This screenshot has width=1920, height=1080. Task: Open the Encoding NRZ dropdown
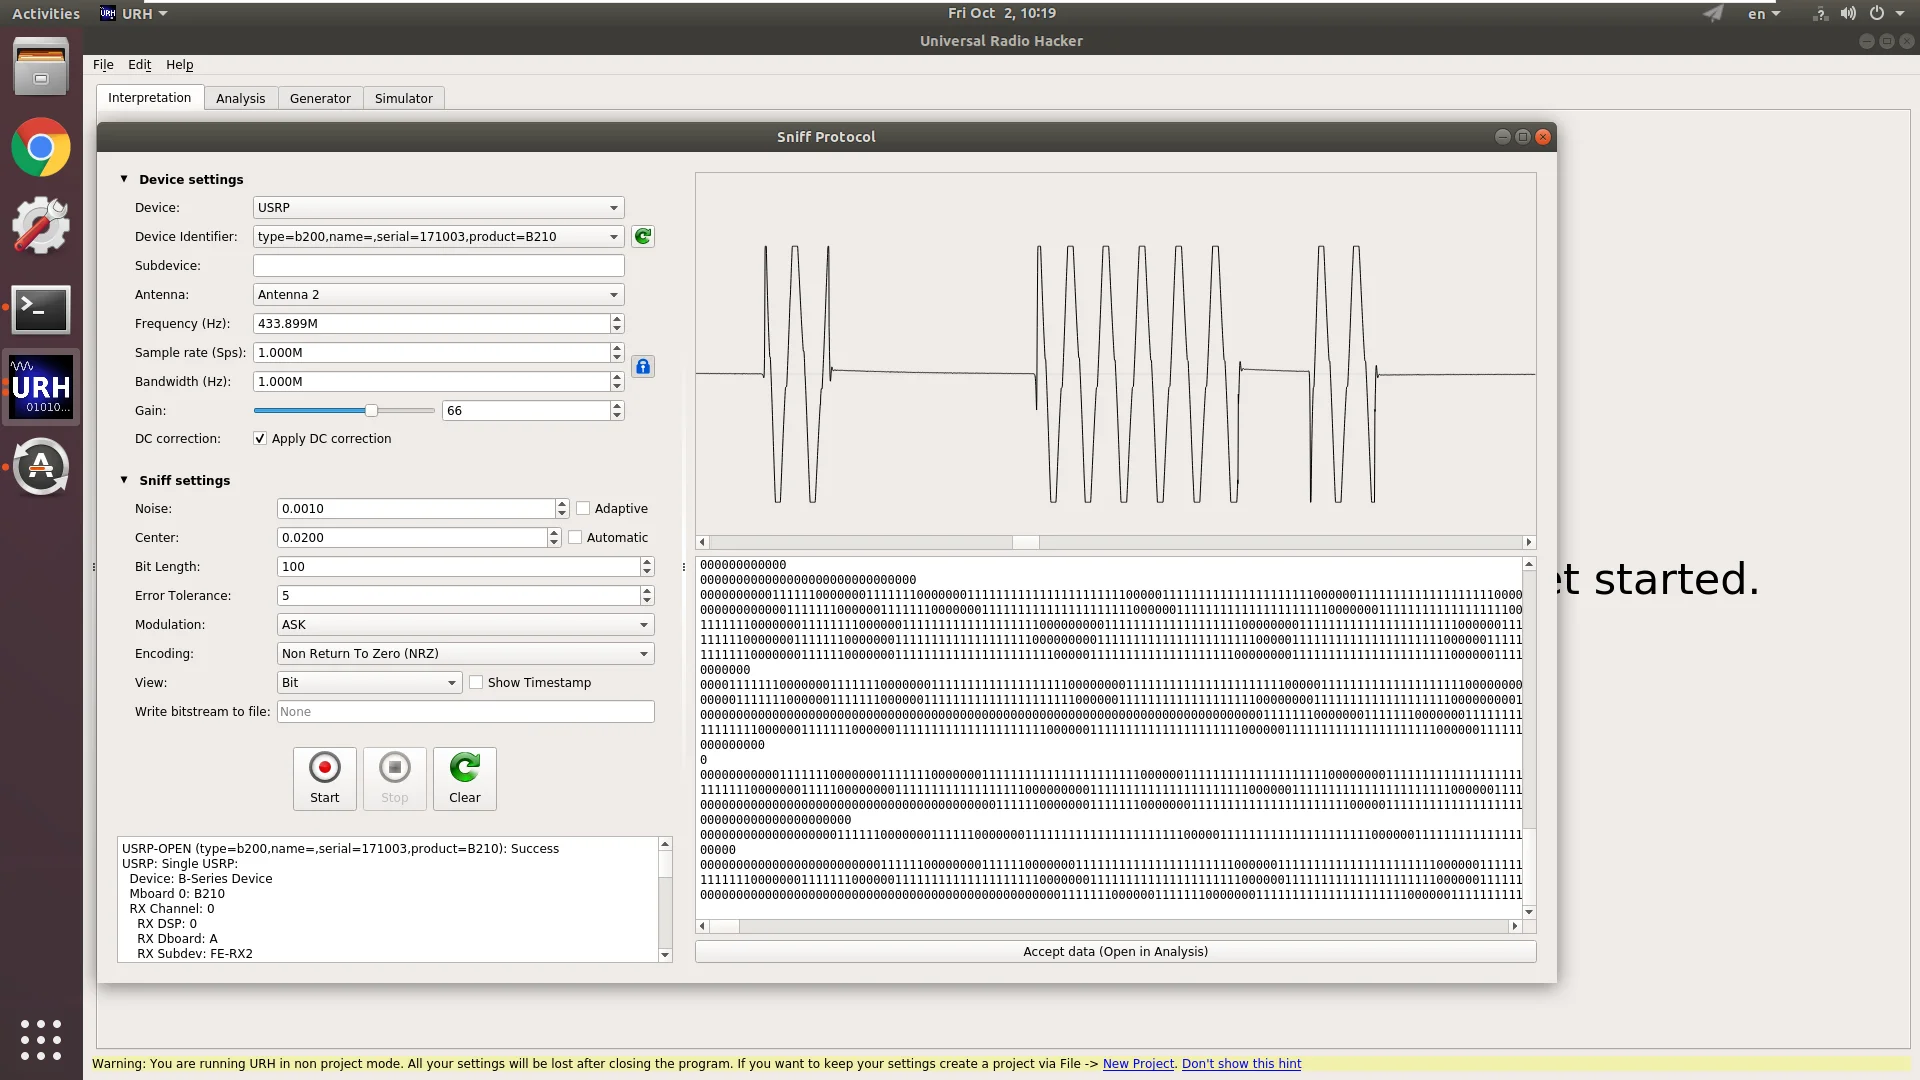(x=465, y=654)
